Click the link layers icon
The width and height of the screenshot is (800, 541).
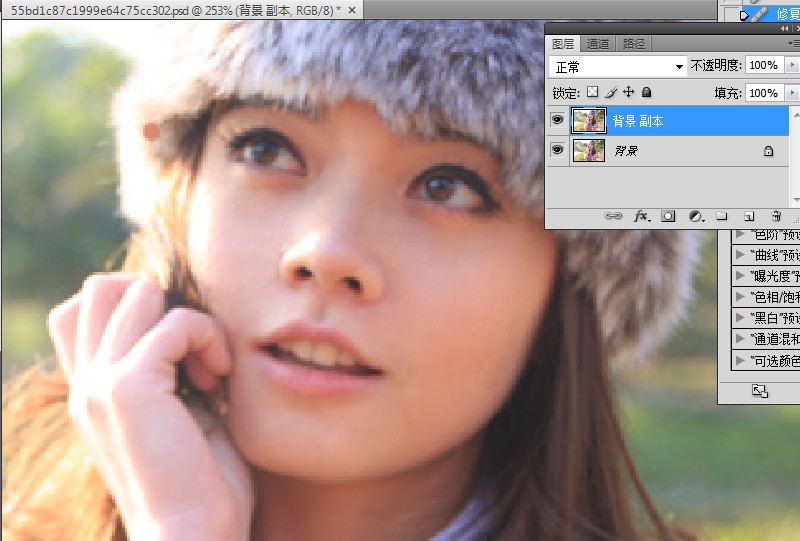point(613,216)
